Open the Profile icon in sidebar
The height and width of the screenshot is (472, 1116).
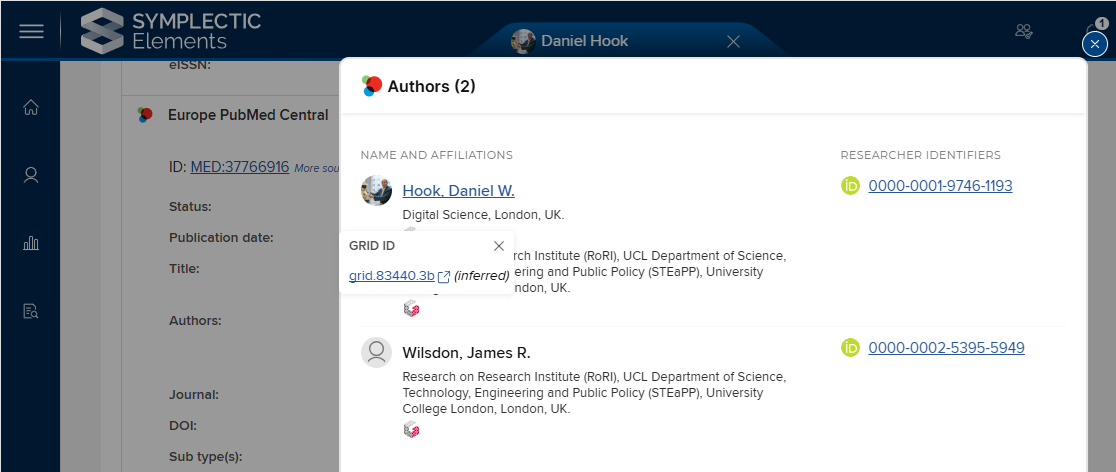[31, 175]
